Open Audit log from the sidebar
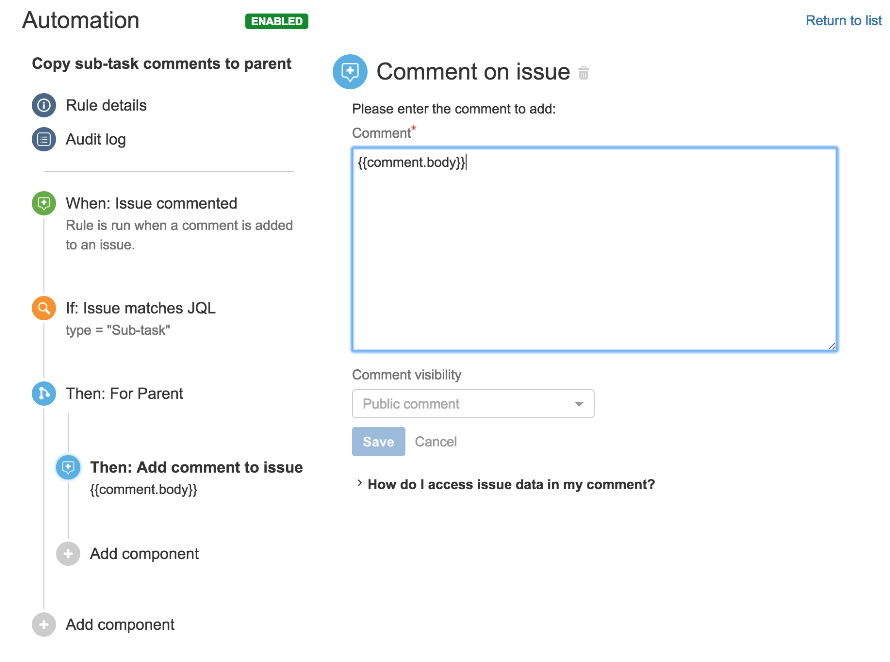Screen dimensions: 890x662 pos(97,139)
